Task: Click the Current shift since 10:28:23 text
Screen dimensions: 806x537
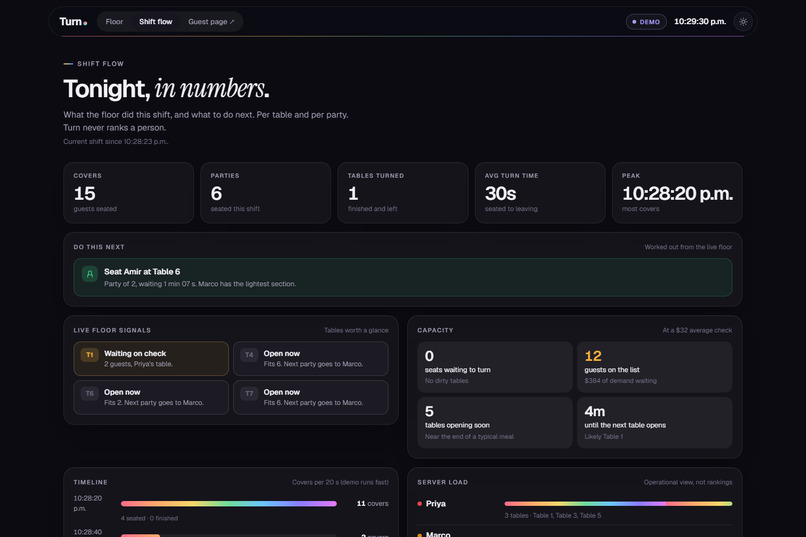Action: (x=116, y=141)
